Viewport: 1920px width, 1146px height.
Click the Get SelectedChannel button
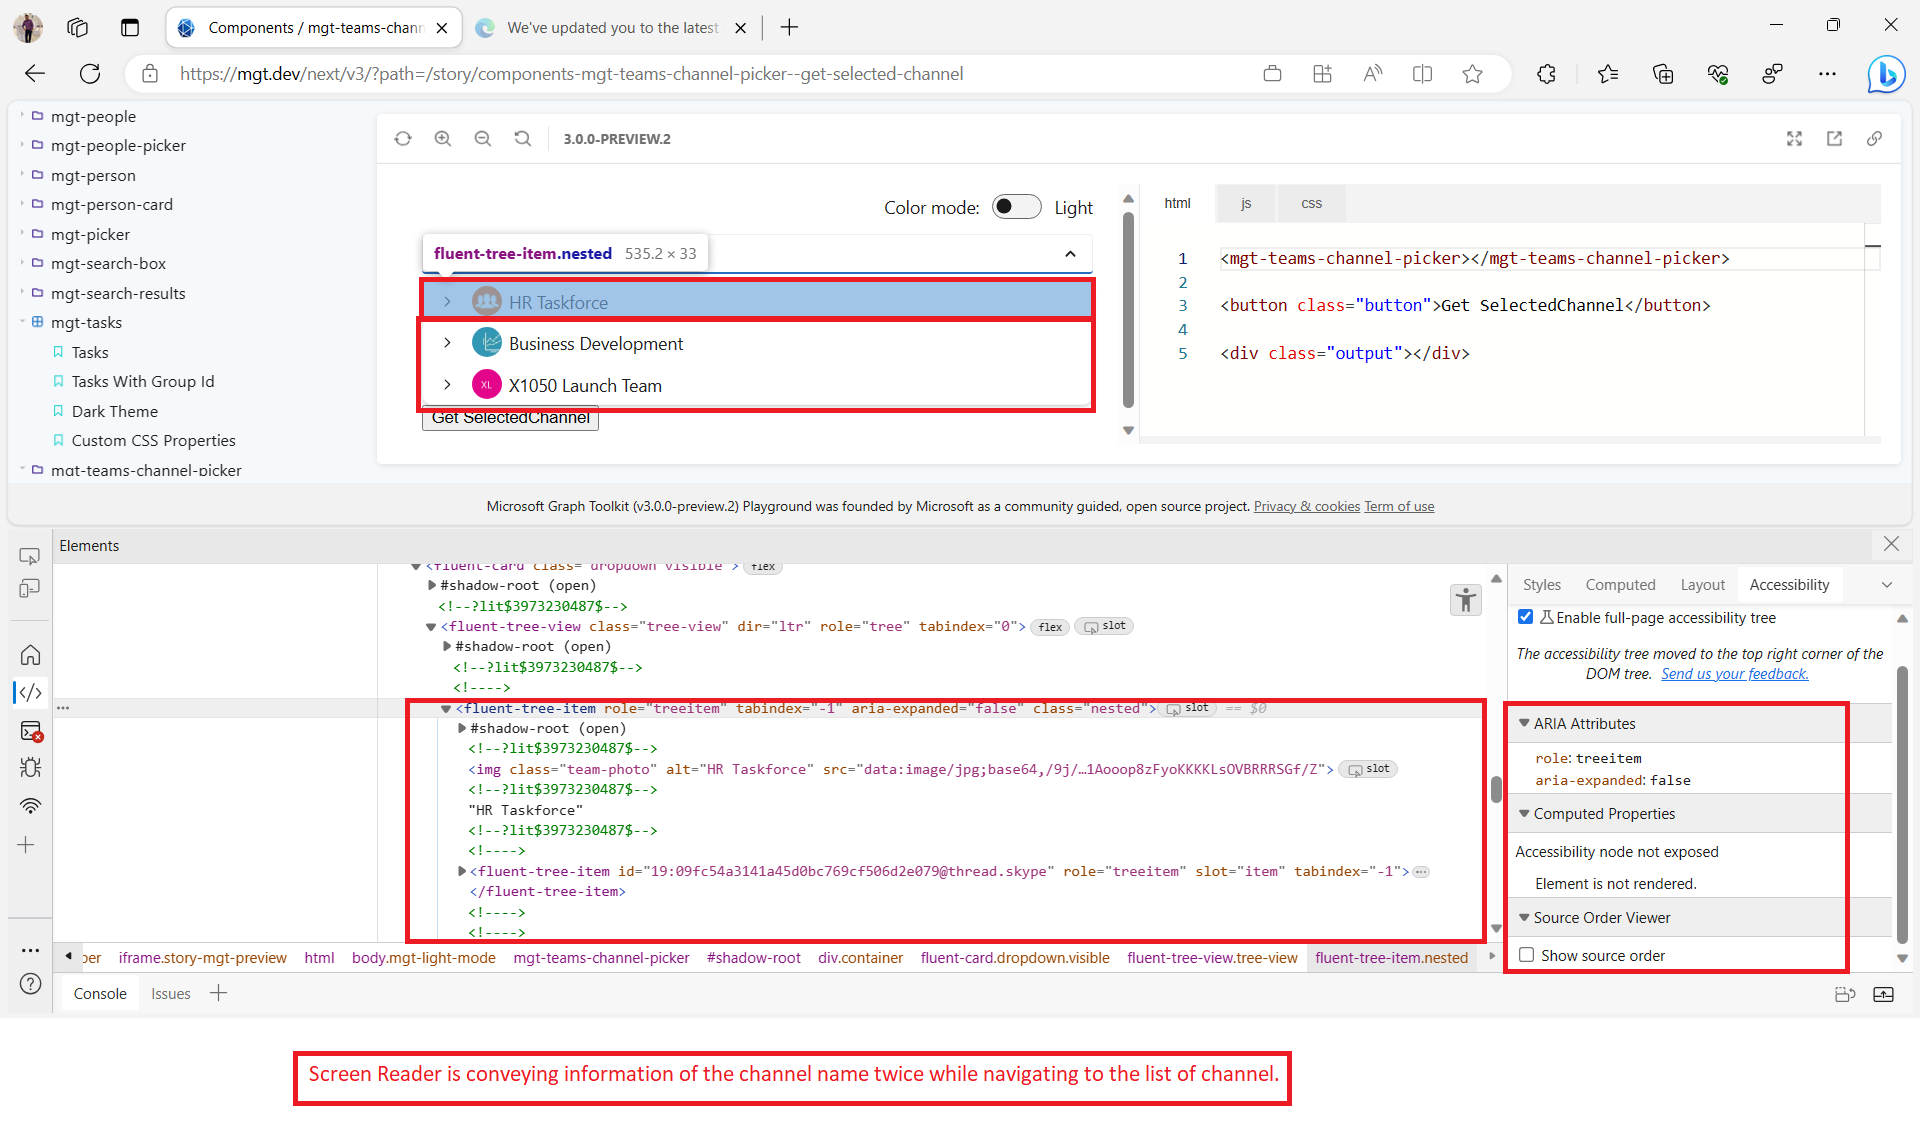509,417
